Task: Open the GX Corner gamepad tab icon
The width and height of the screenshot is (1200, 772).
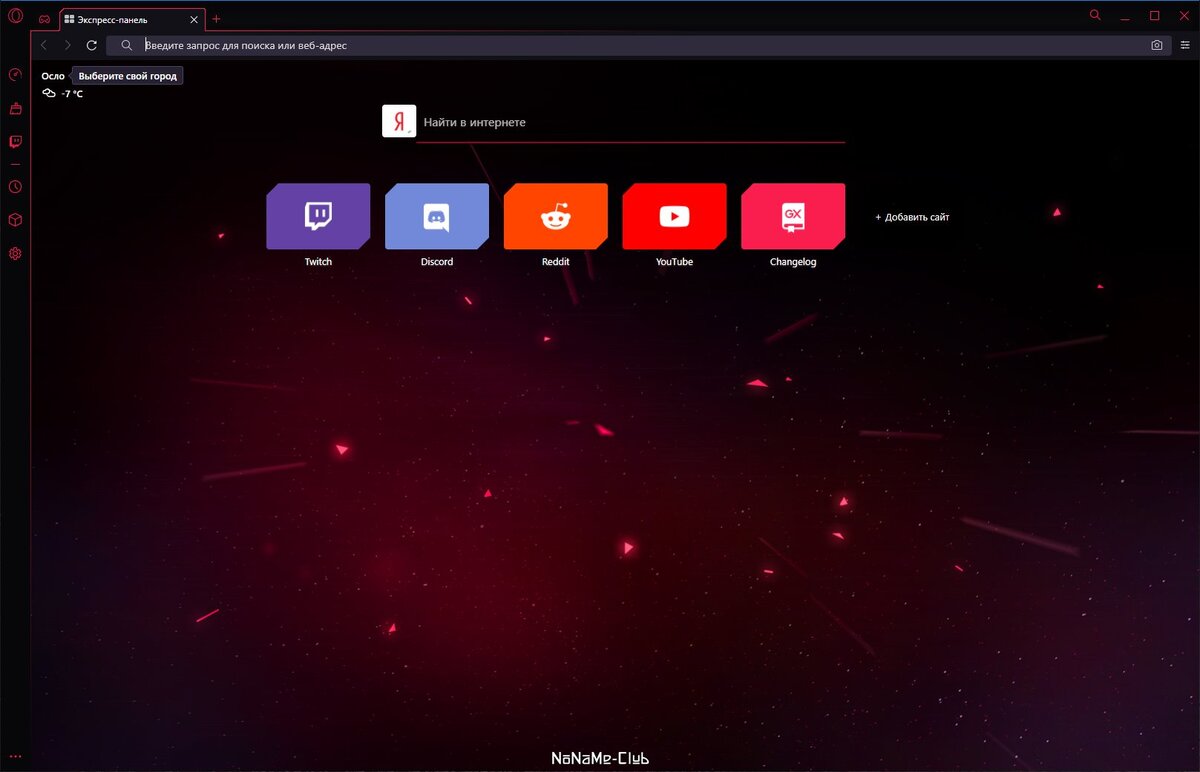Action: tap(44, 19)
